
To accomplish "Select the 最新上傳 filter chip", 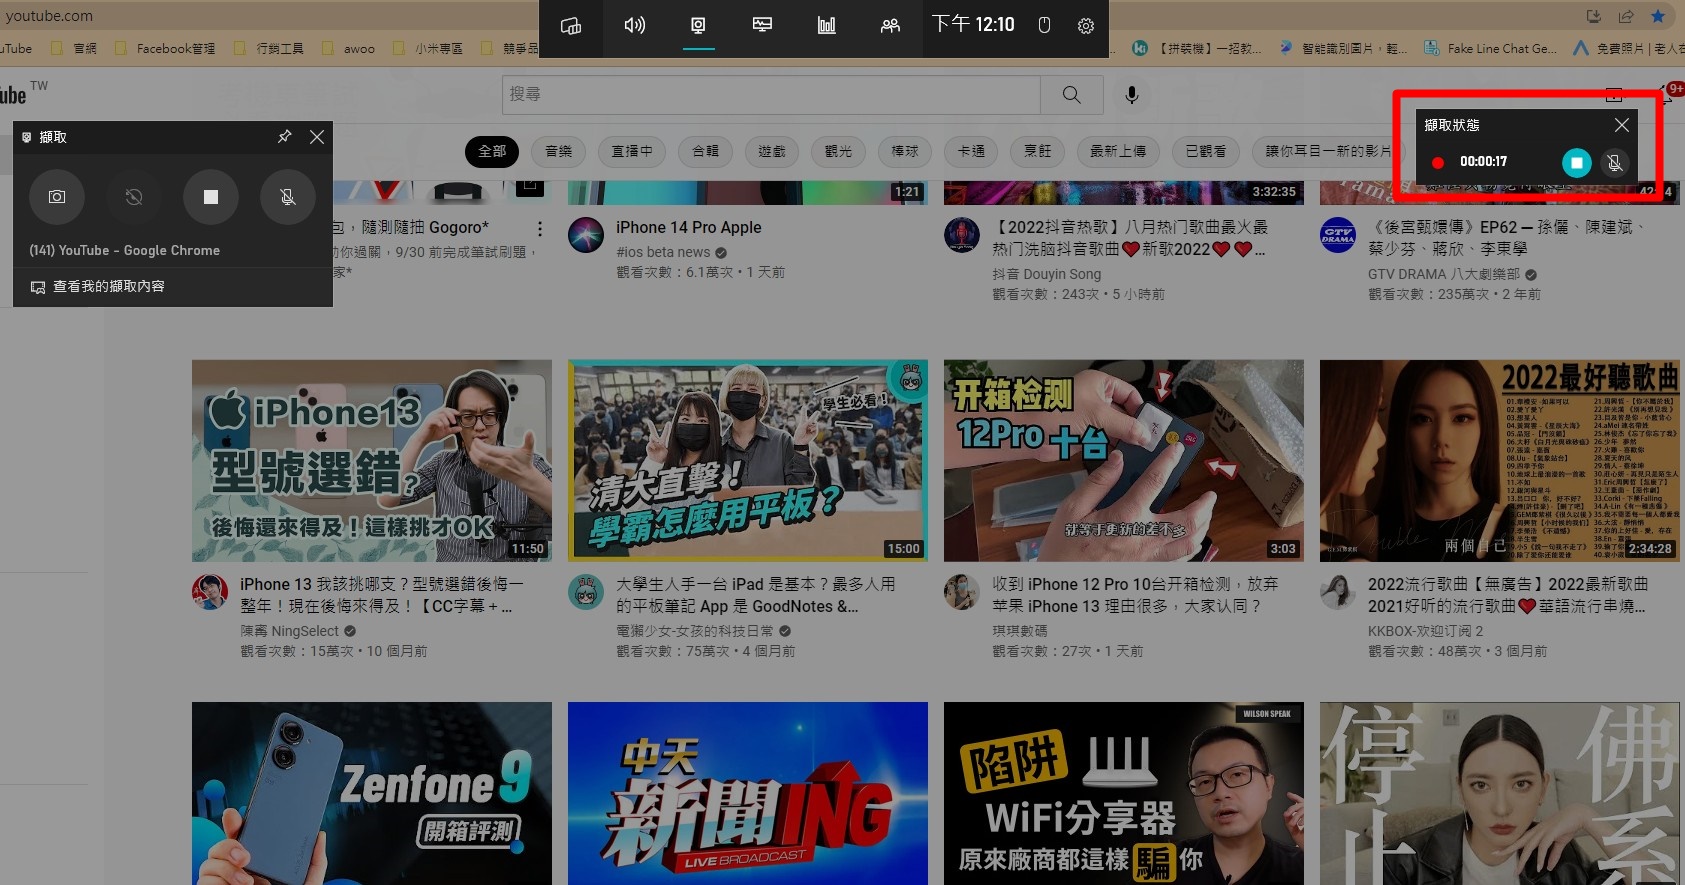I will point(1118,151).
